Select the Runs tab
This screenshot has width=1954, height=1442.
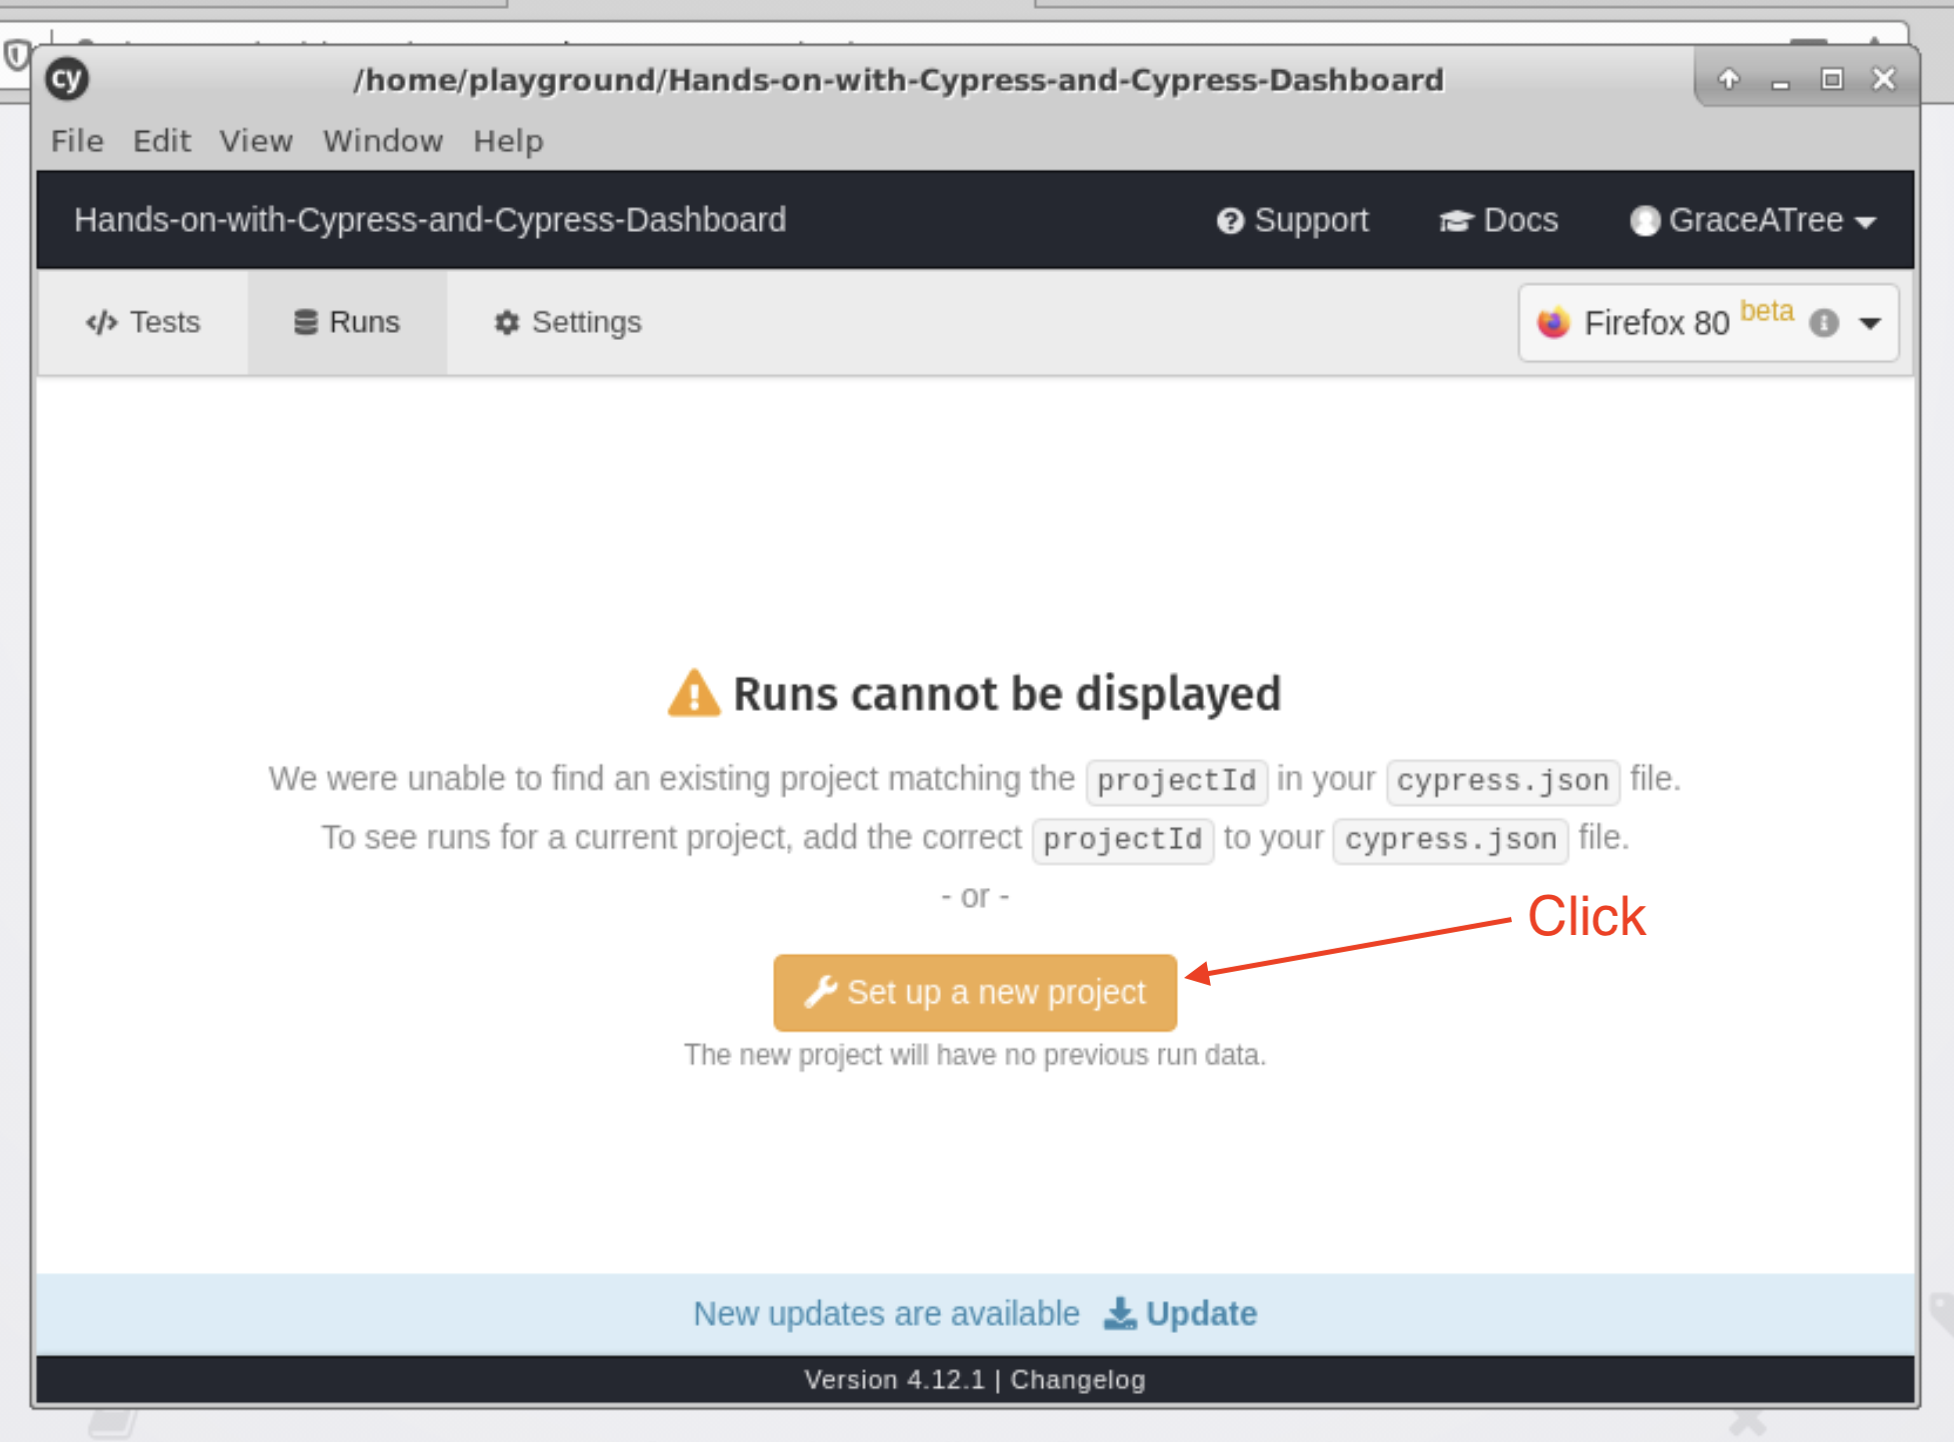point(347,322)
